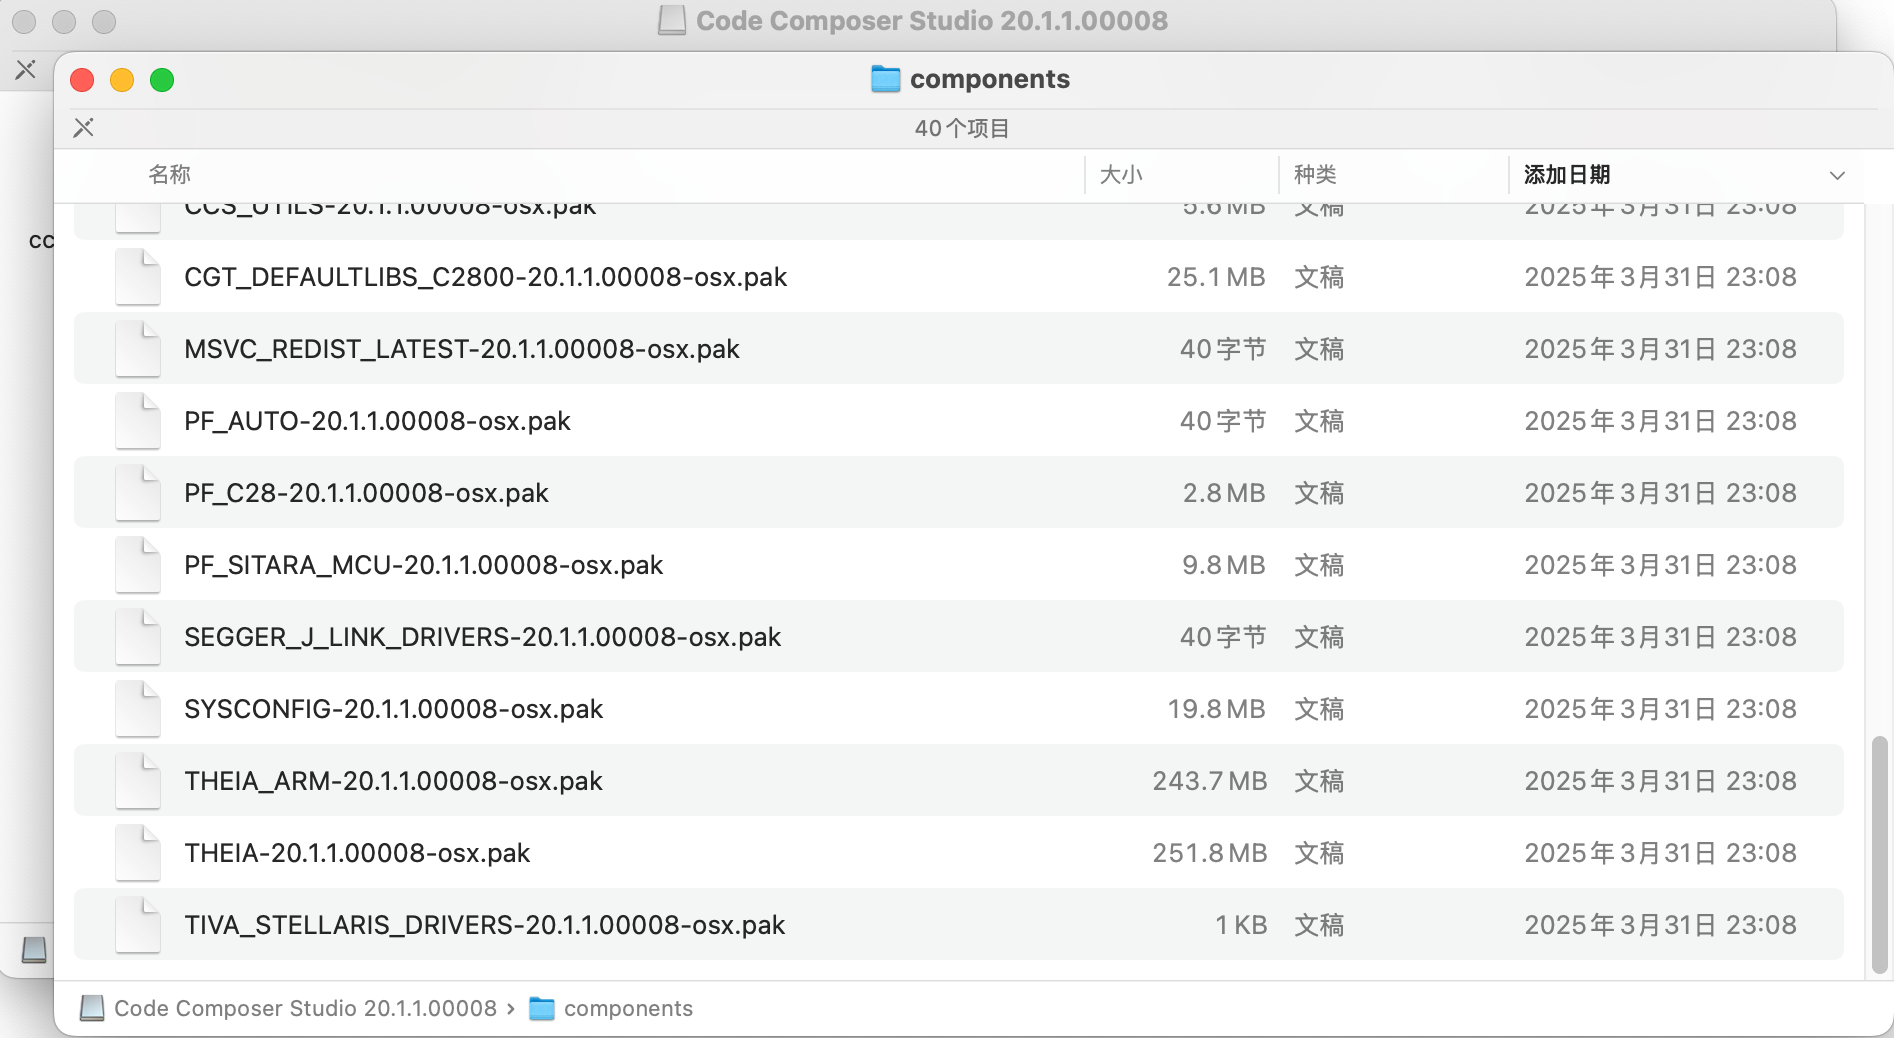Screen dimensions: 1894x1038
Task: Click the components folder icon in path bar
Action: 541,1008
